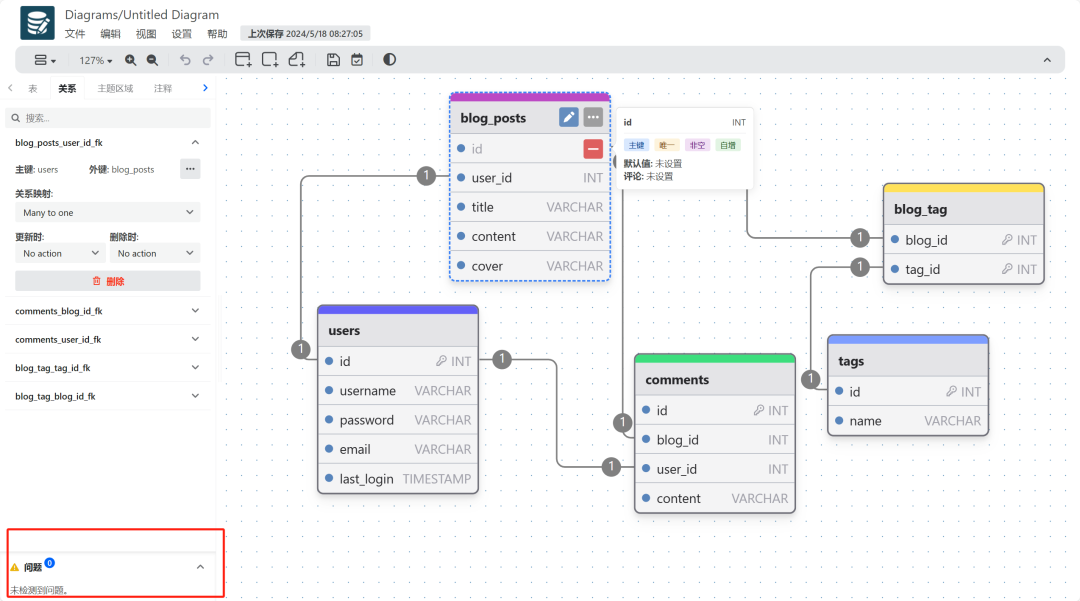Open the 127% zoom level dropdown
Screen dimensions: 1080x601
click(x=96, y=60)
